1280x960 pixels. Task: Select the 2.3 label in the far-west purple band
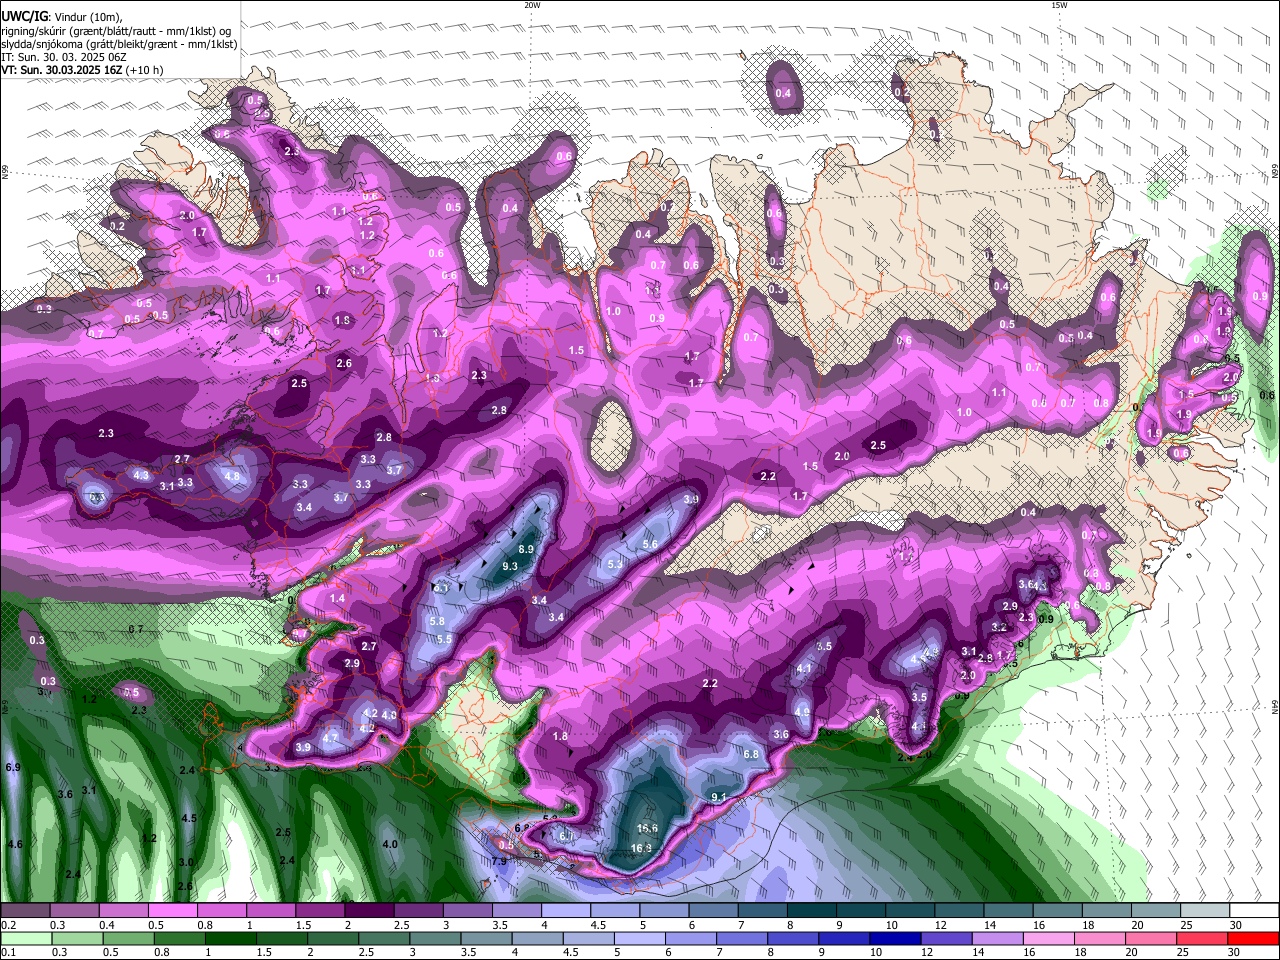tap(106, 433)
